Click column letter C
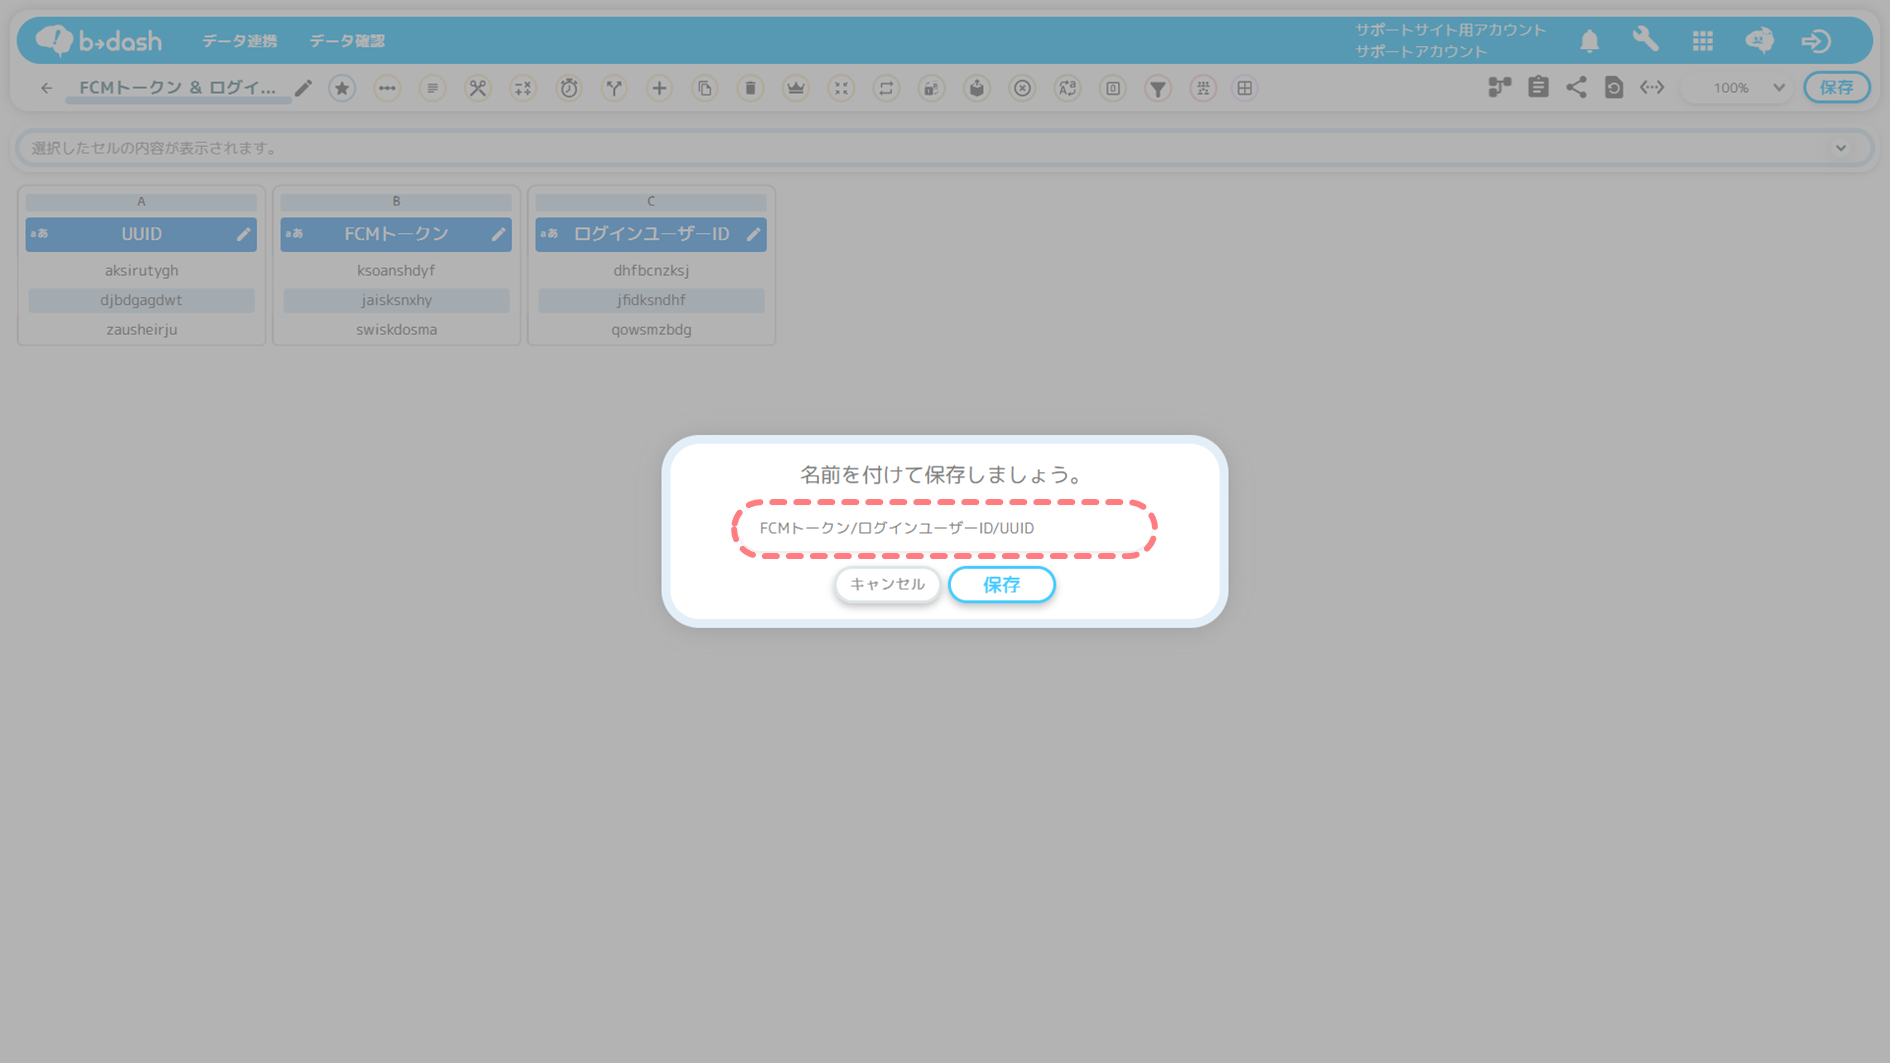Image resolution: width=1890 pixels, height=1063 pixels. pyautogui.click(x=651, y=202)
